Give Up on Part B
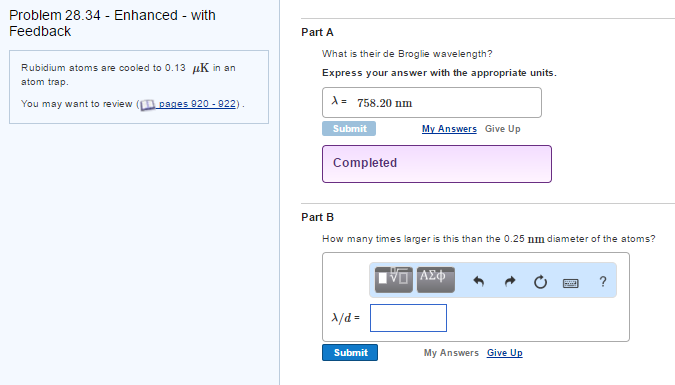The height and width of the screenshot is (385, 675). 505,353
